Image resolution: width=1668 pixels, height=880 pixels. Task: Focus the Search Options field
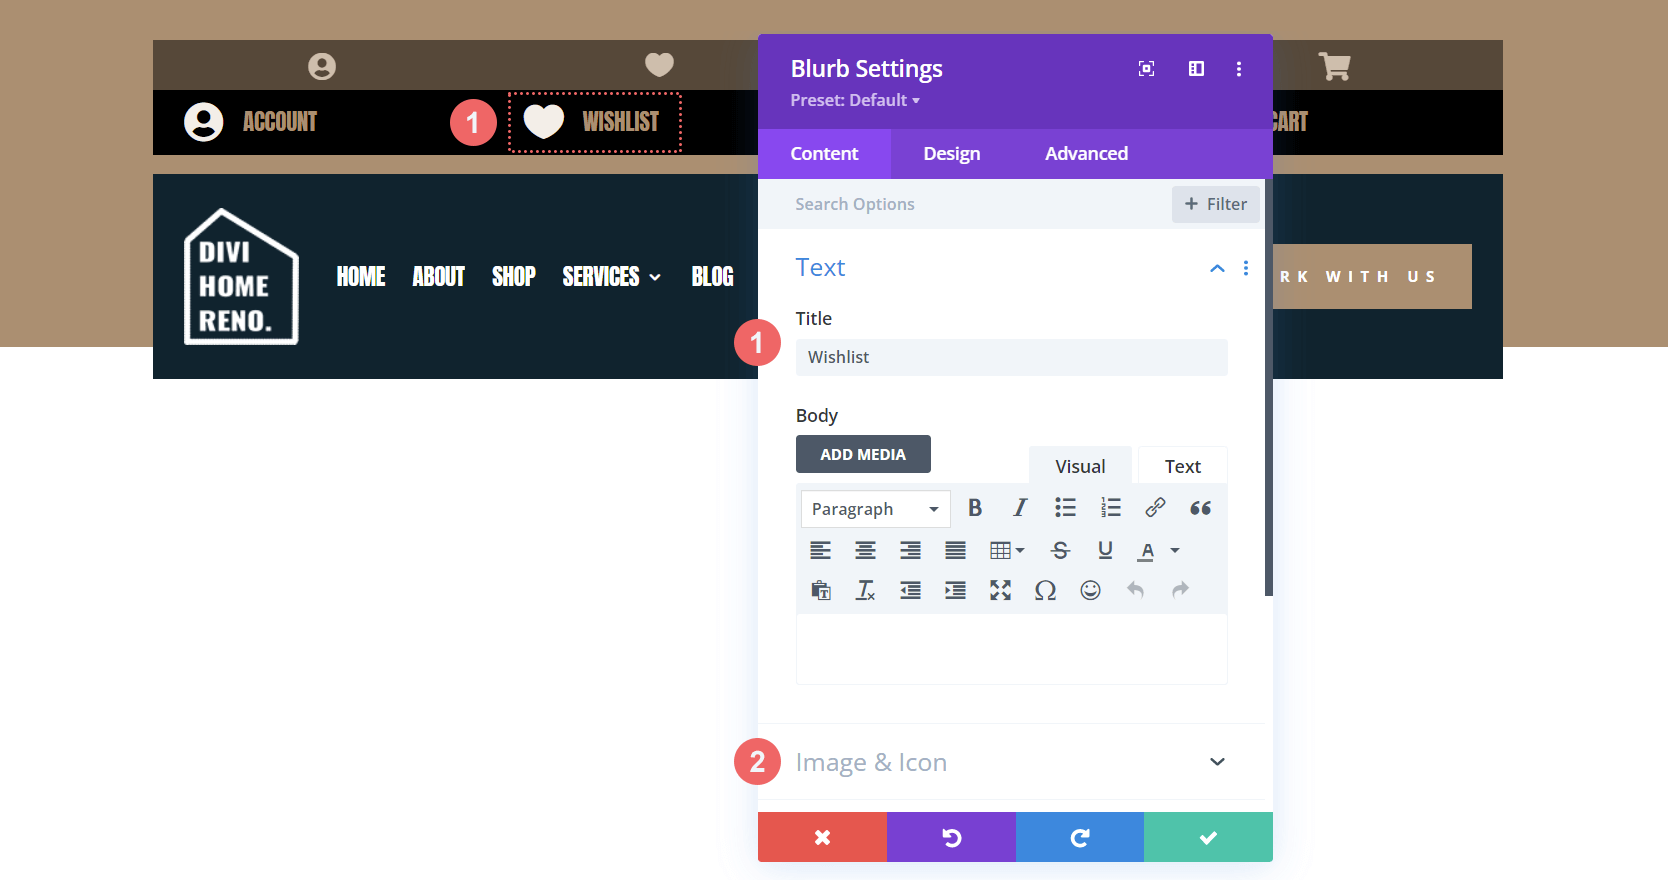pyautogui.click(x=965, y=204)
